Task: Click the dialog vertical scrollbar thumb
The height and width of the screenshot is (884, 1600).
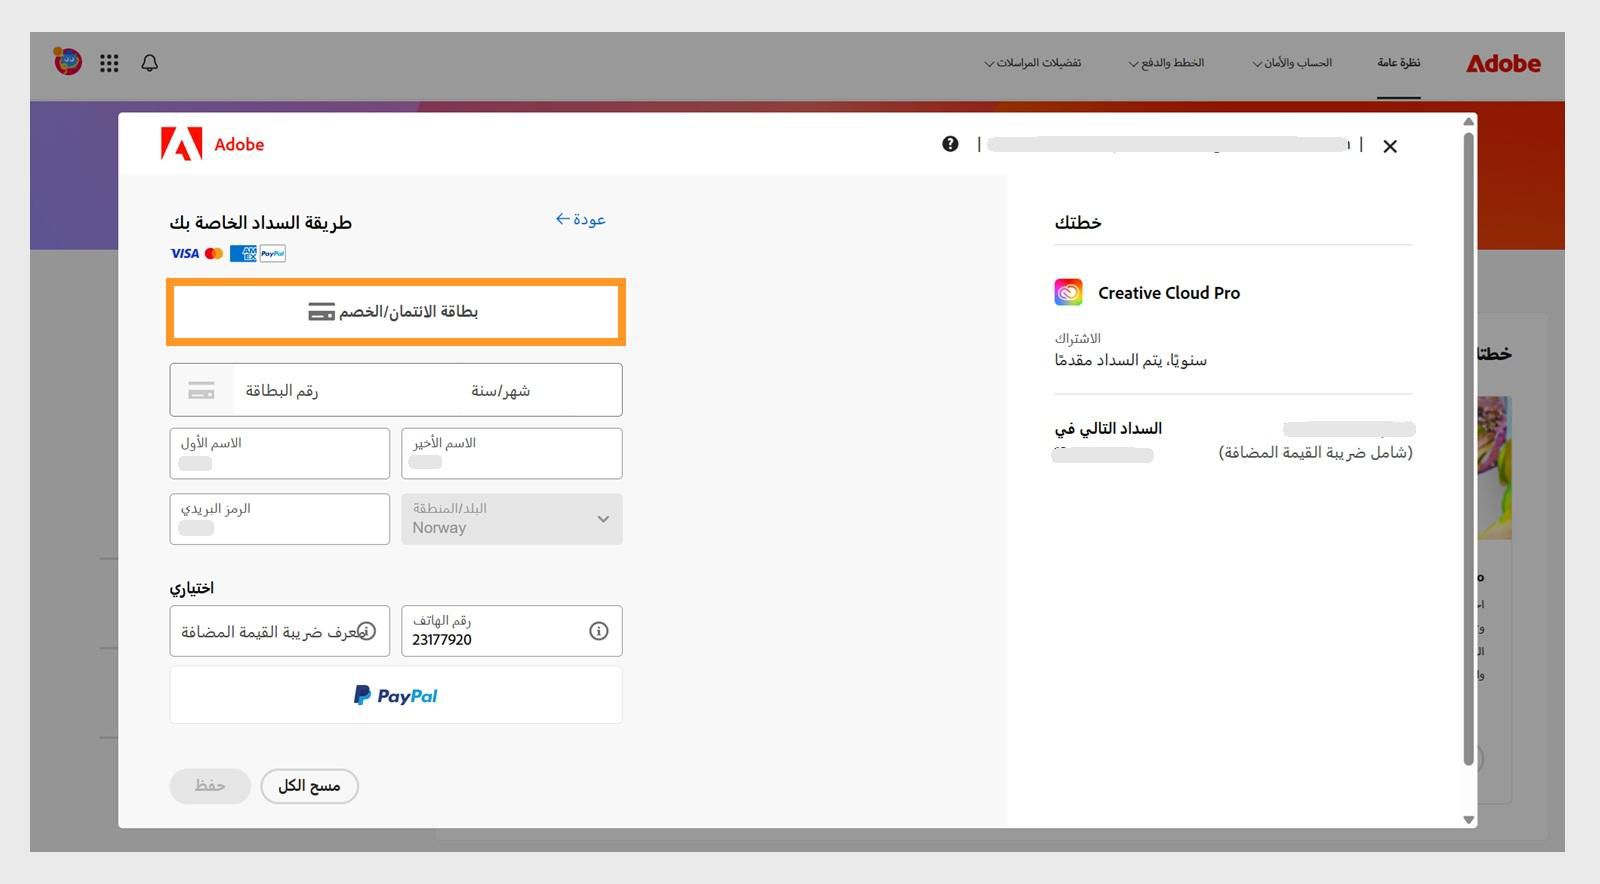Action: (x=1469, y=449)
